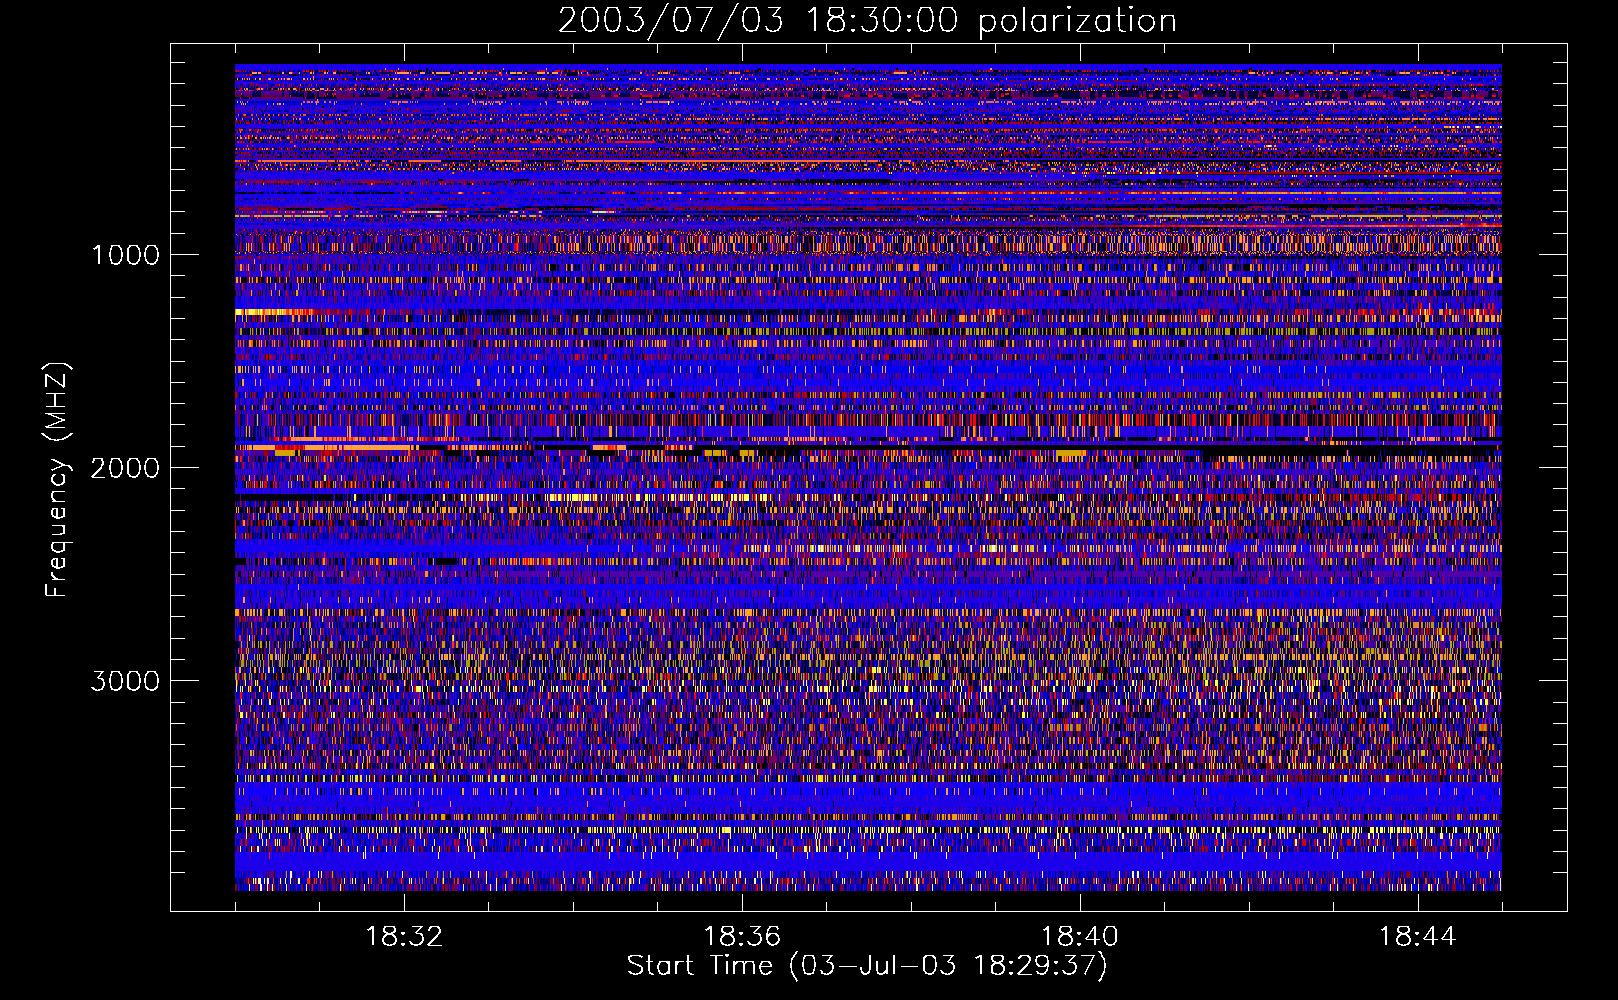
Task: Select the 'Frequency (MHZ)' axis label
Action: 57,480
